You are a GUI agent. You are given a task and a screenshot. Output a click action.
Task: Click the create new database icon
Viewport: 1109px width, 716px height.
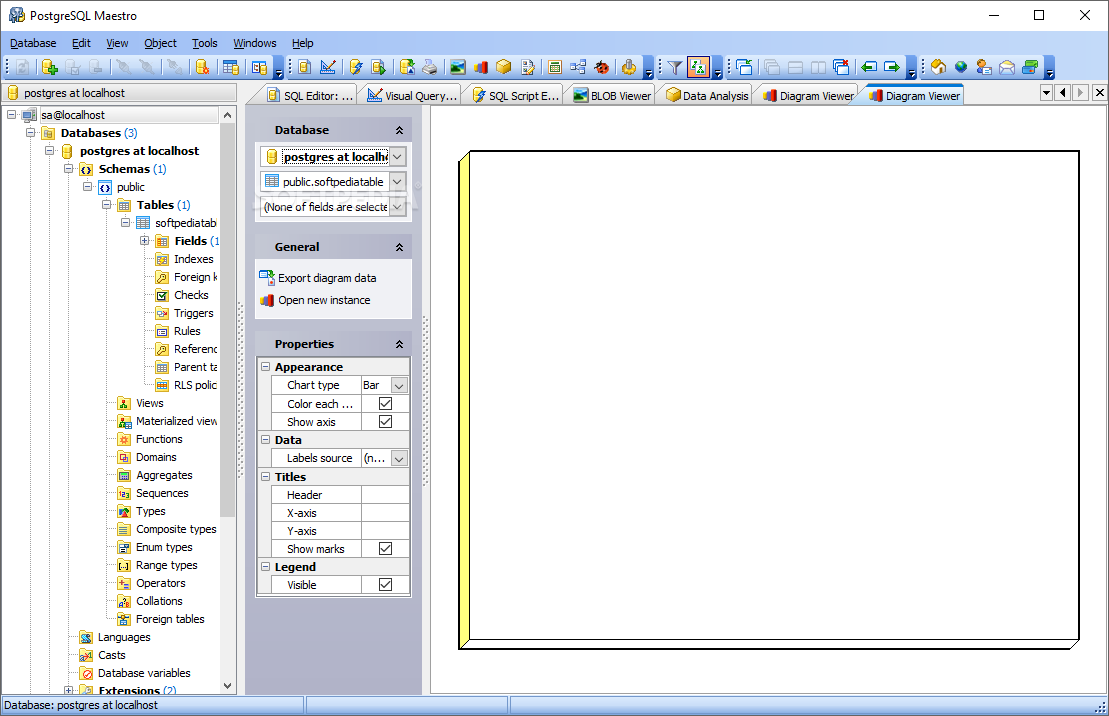(x=49, y=67)
